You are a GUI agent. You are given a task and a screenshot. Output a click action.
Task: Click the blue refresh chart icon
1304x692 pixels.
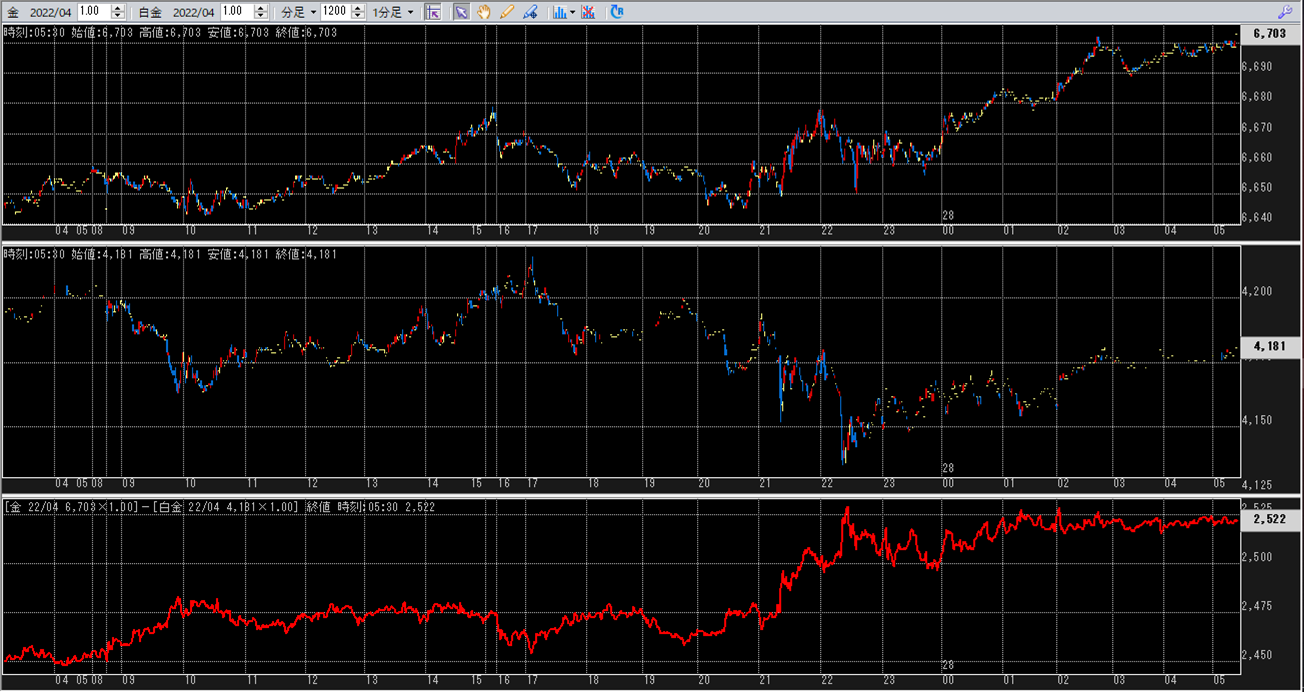616,12
